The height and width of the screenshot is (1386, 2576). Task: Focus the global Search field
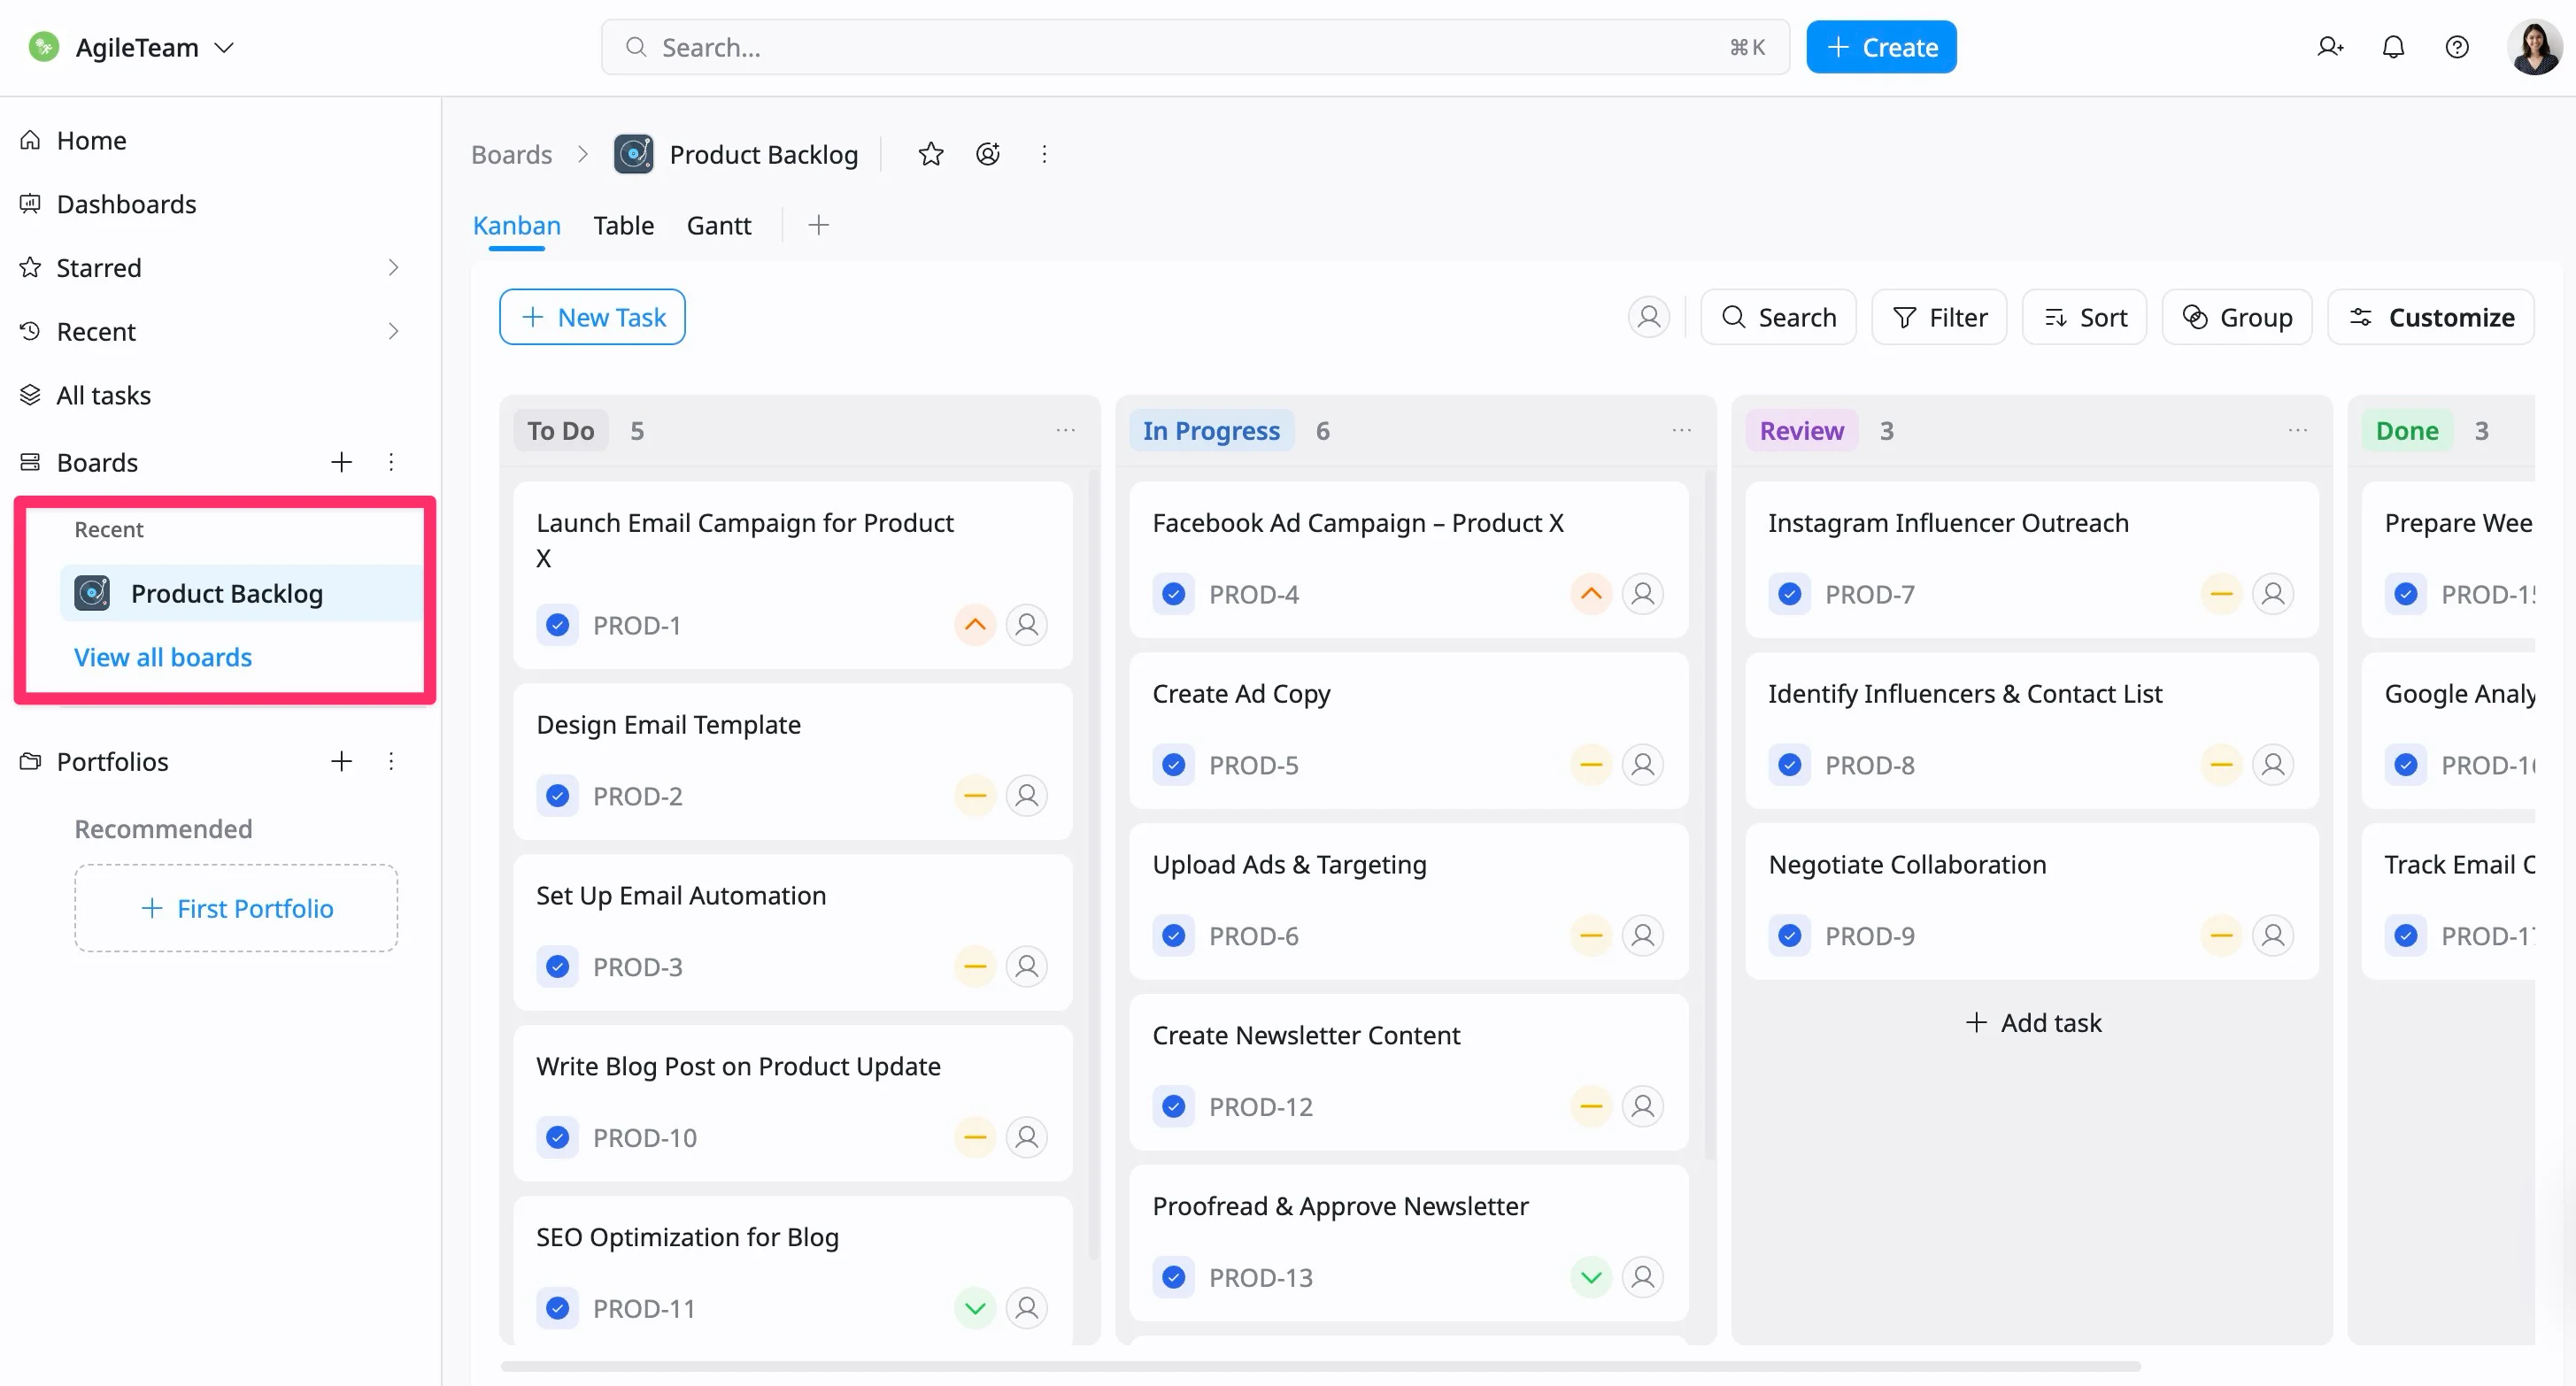tap(1195, 47)
